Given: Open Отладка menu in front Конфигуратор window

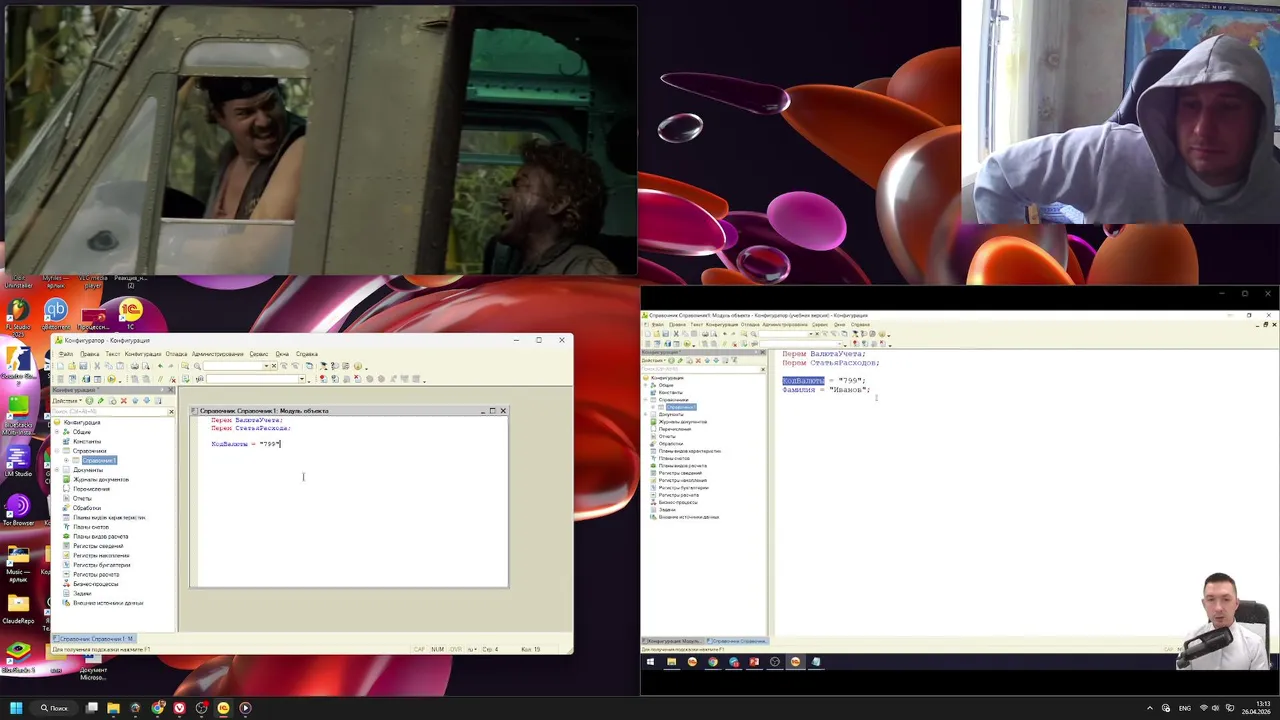Looking at the screenshot, I should pyautogui.click(x=176, y=354).
